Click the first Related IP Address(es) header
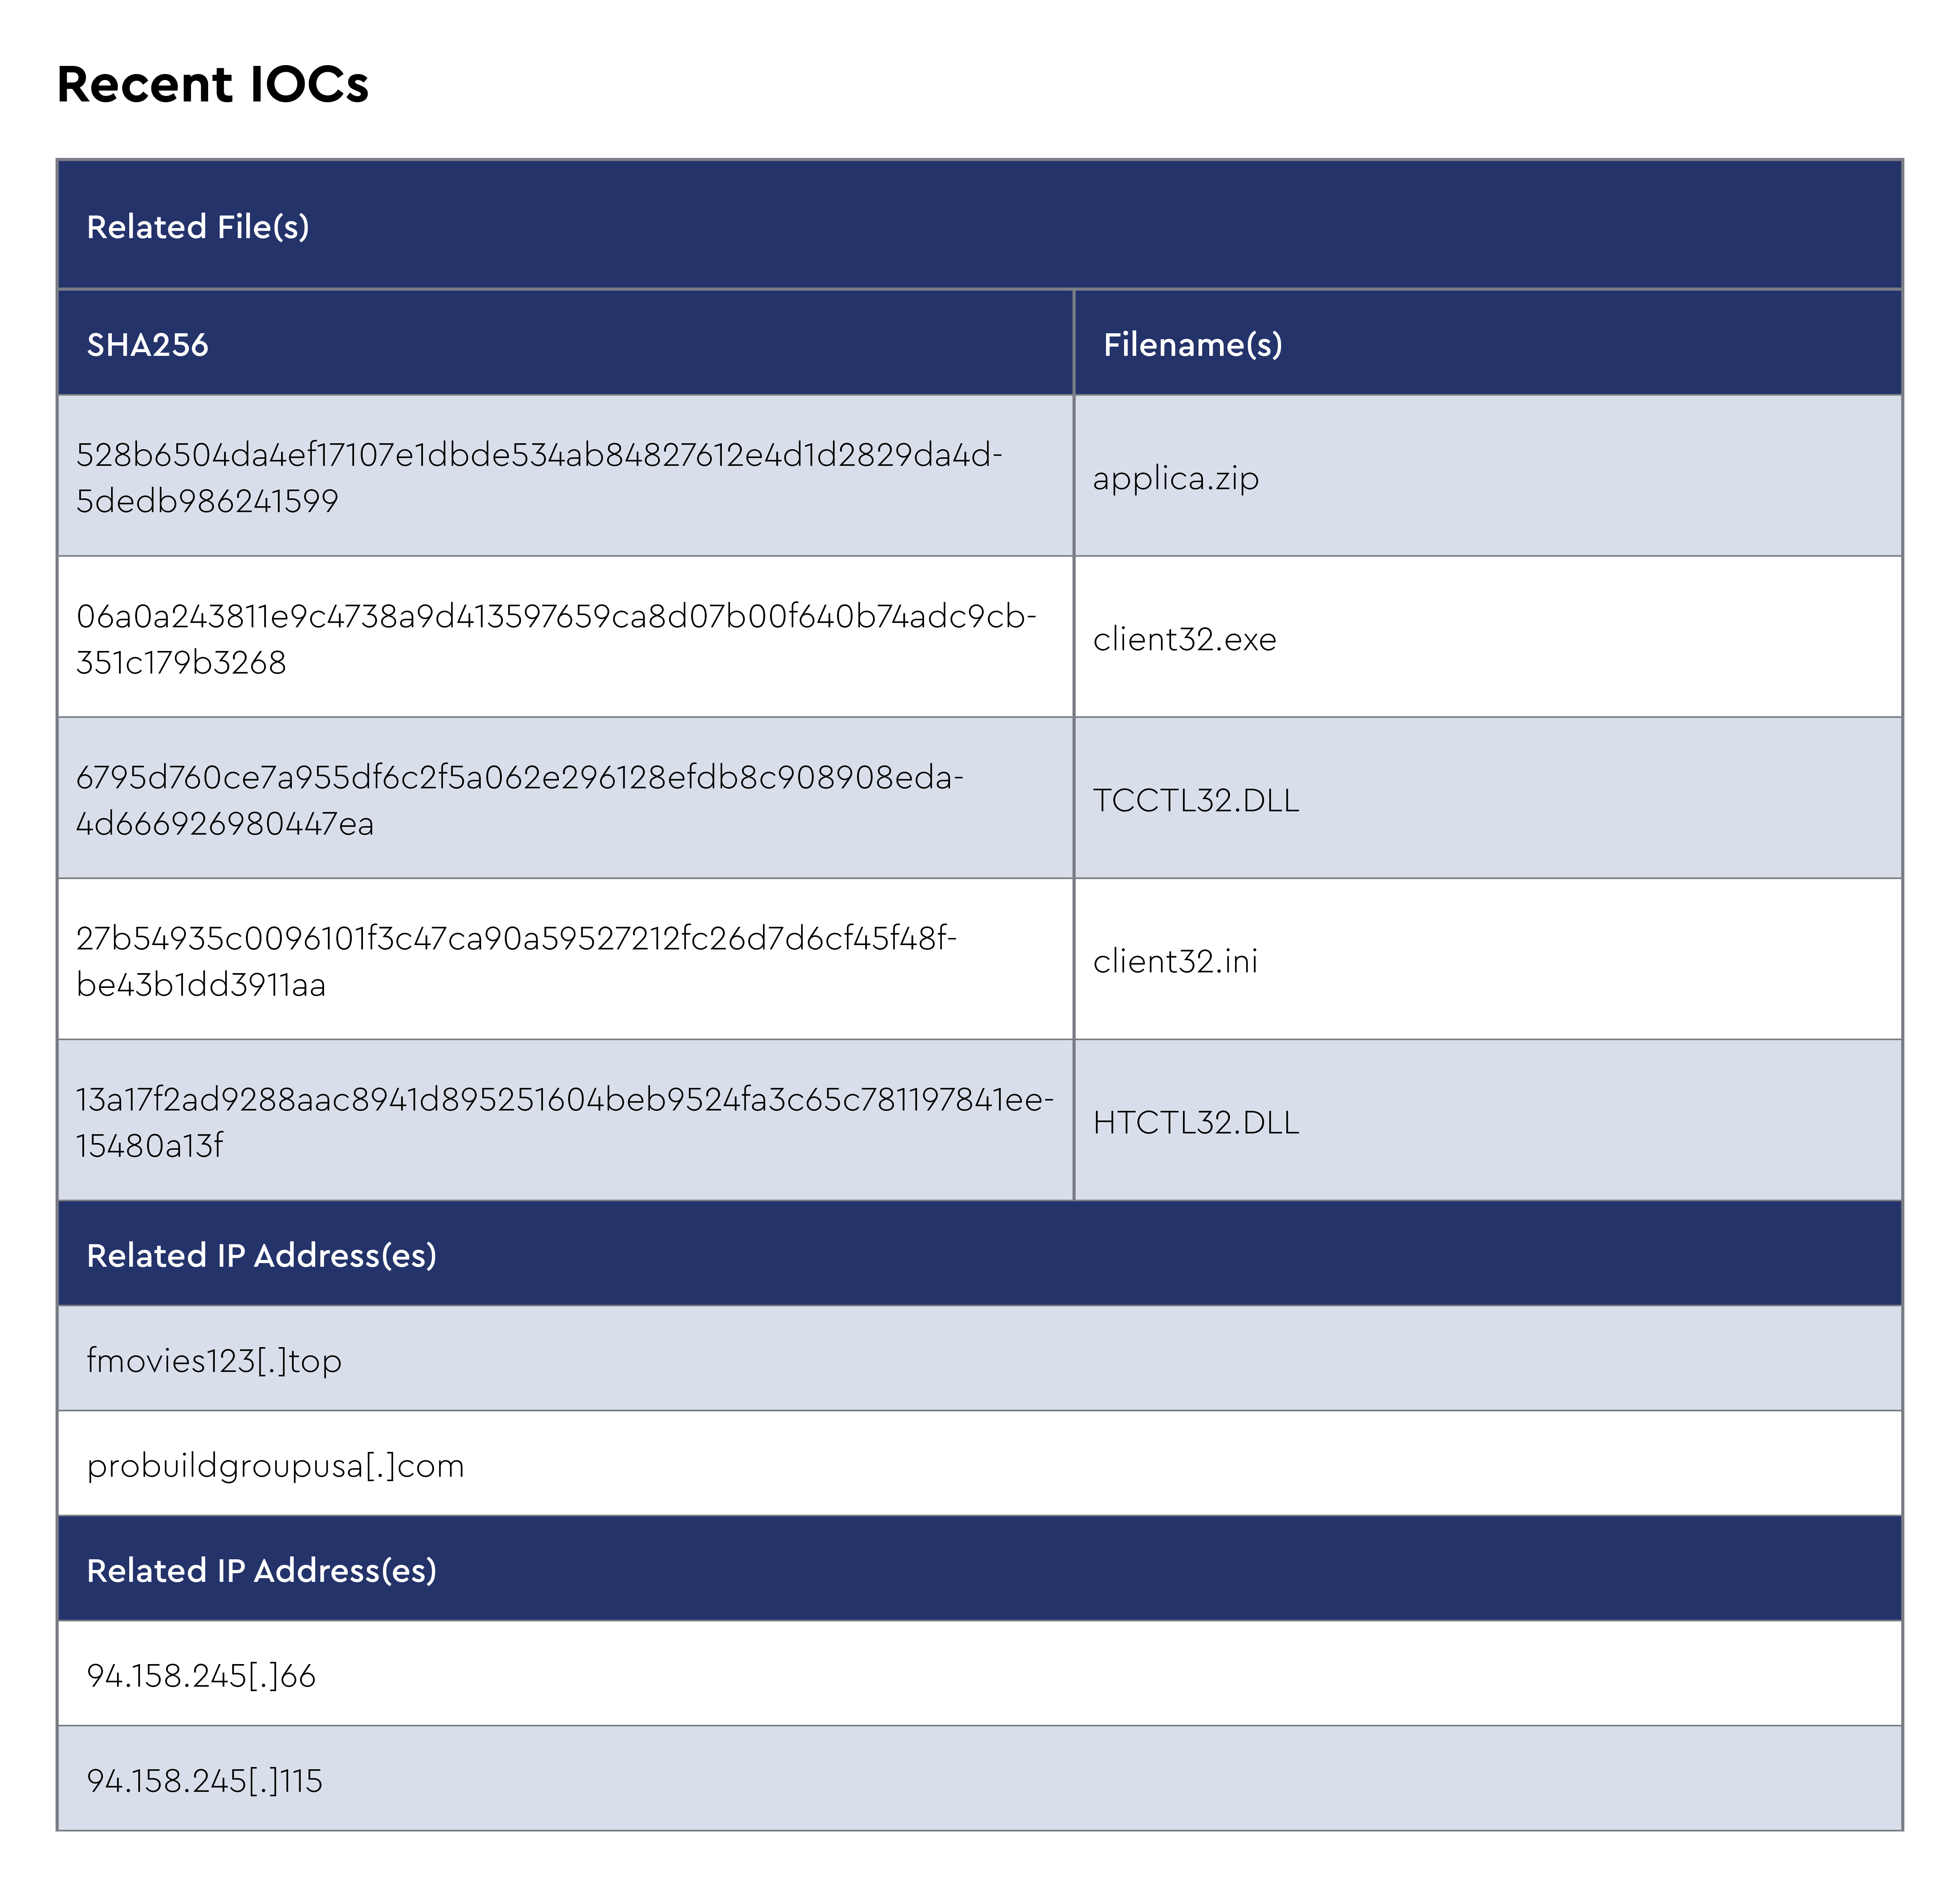 click(262, 1255)
